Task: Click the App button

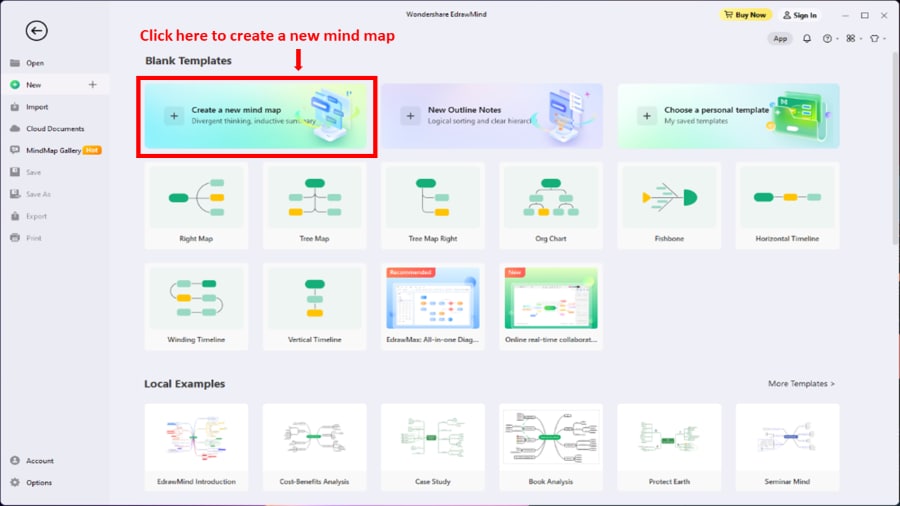Action: [x=779, y=38]
